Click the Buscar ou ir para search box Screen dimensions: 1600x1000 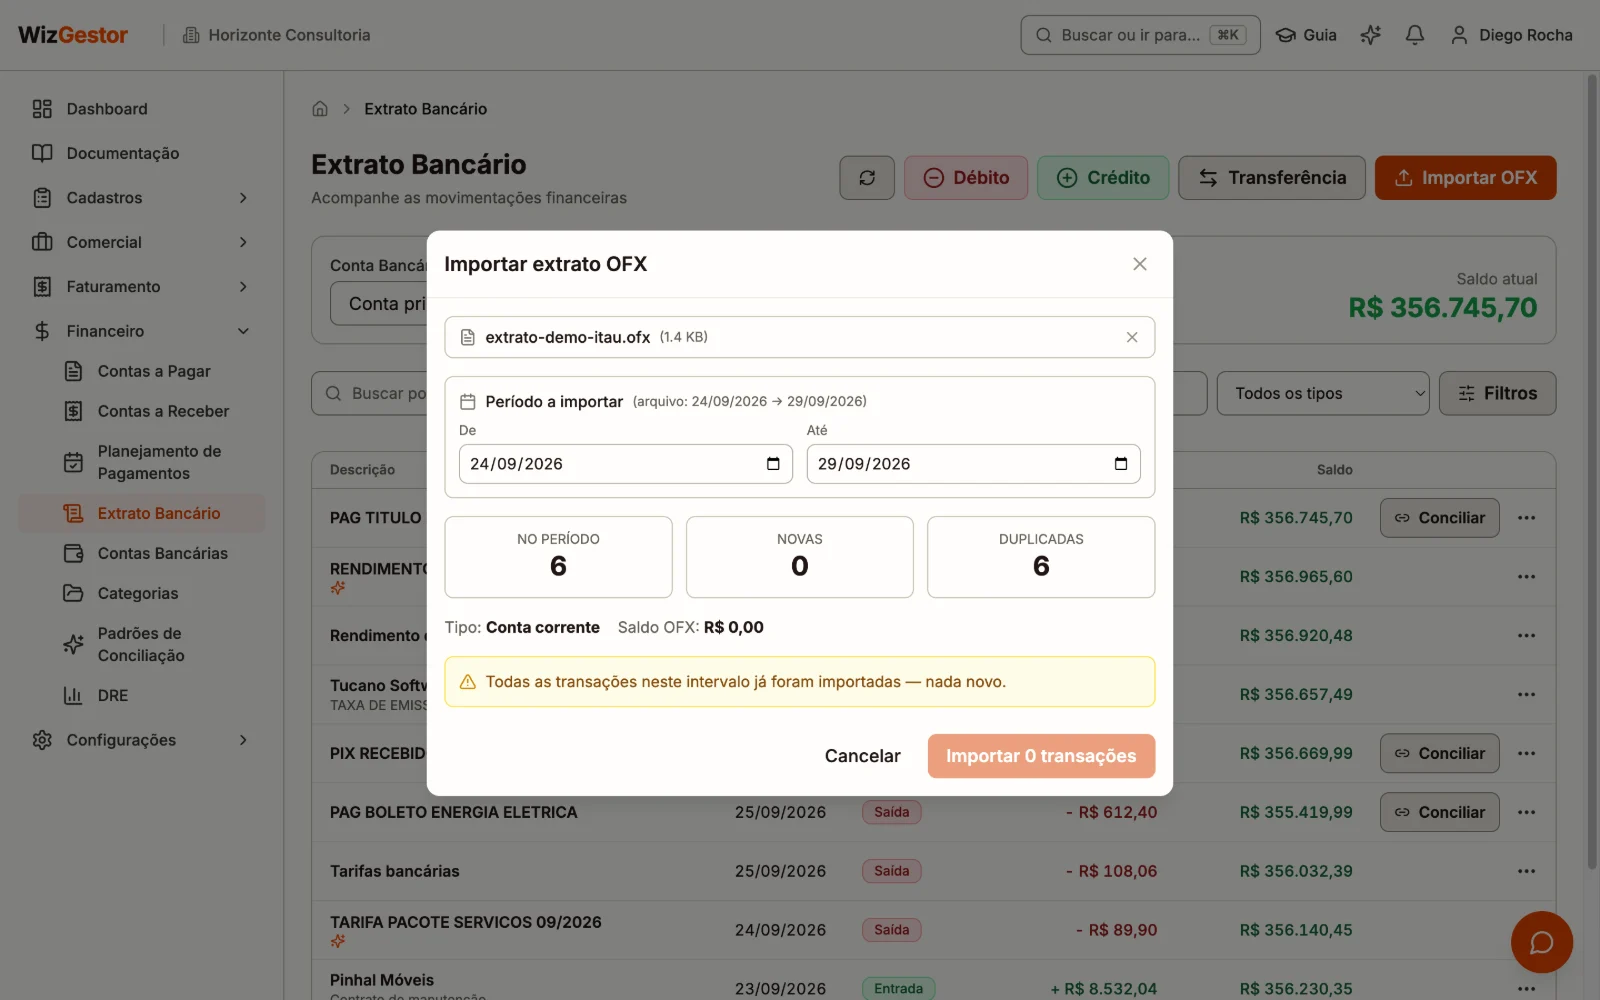(1141, 35)
